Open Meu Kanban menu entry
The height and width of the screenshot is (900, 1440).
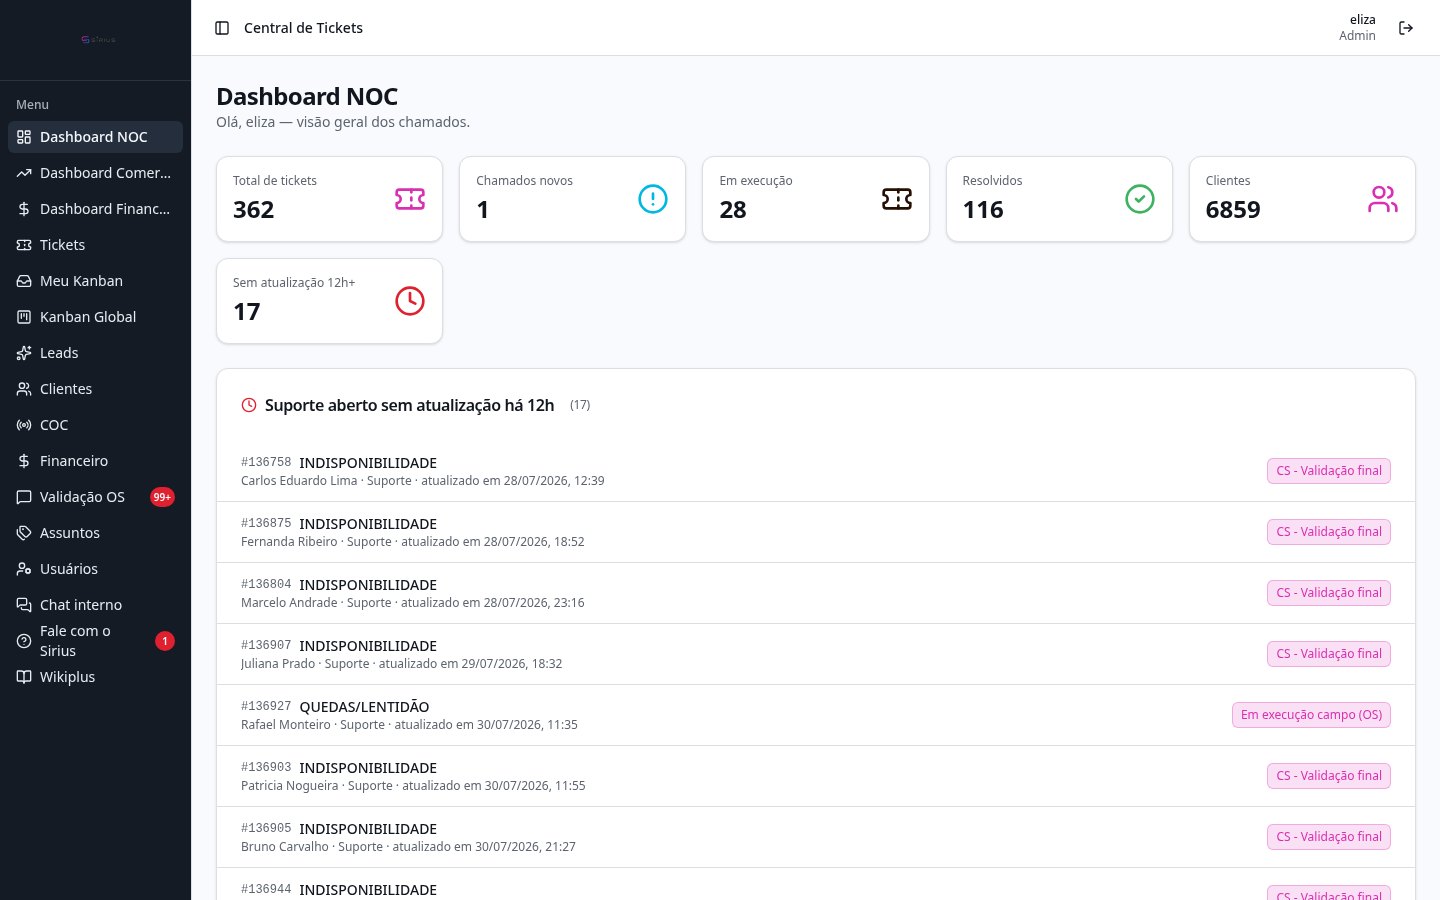(95, 281)
